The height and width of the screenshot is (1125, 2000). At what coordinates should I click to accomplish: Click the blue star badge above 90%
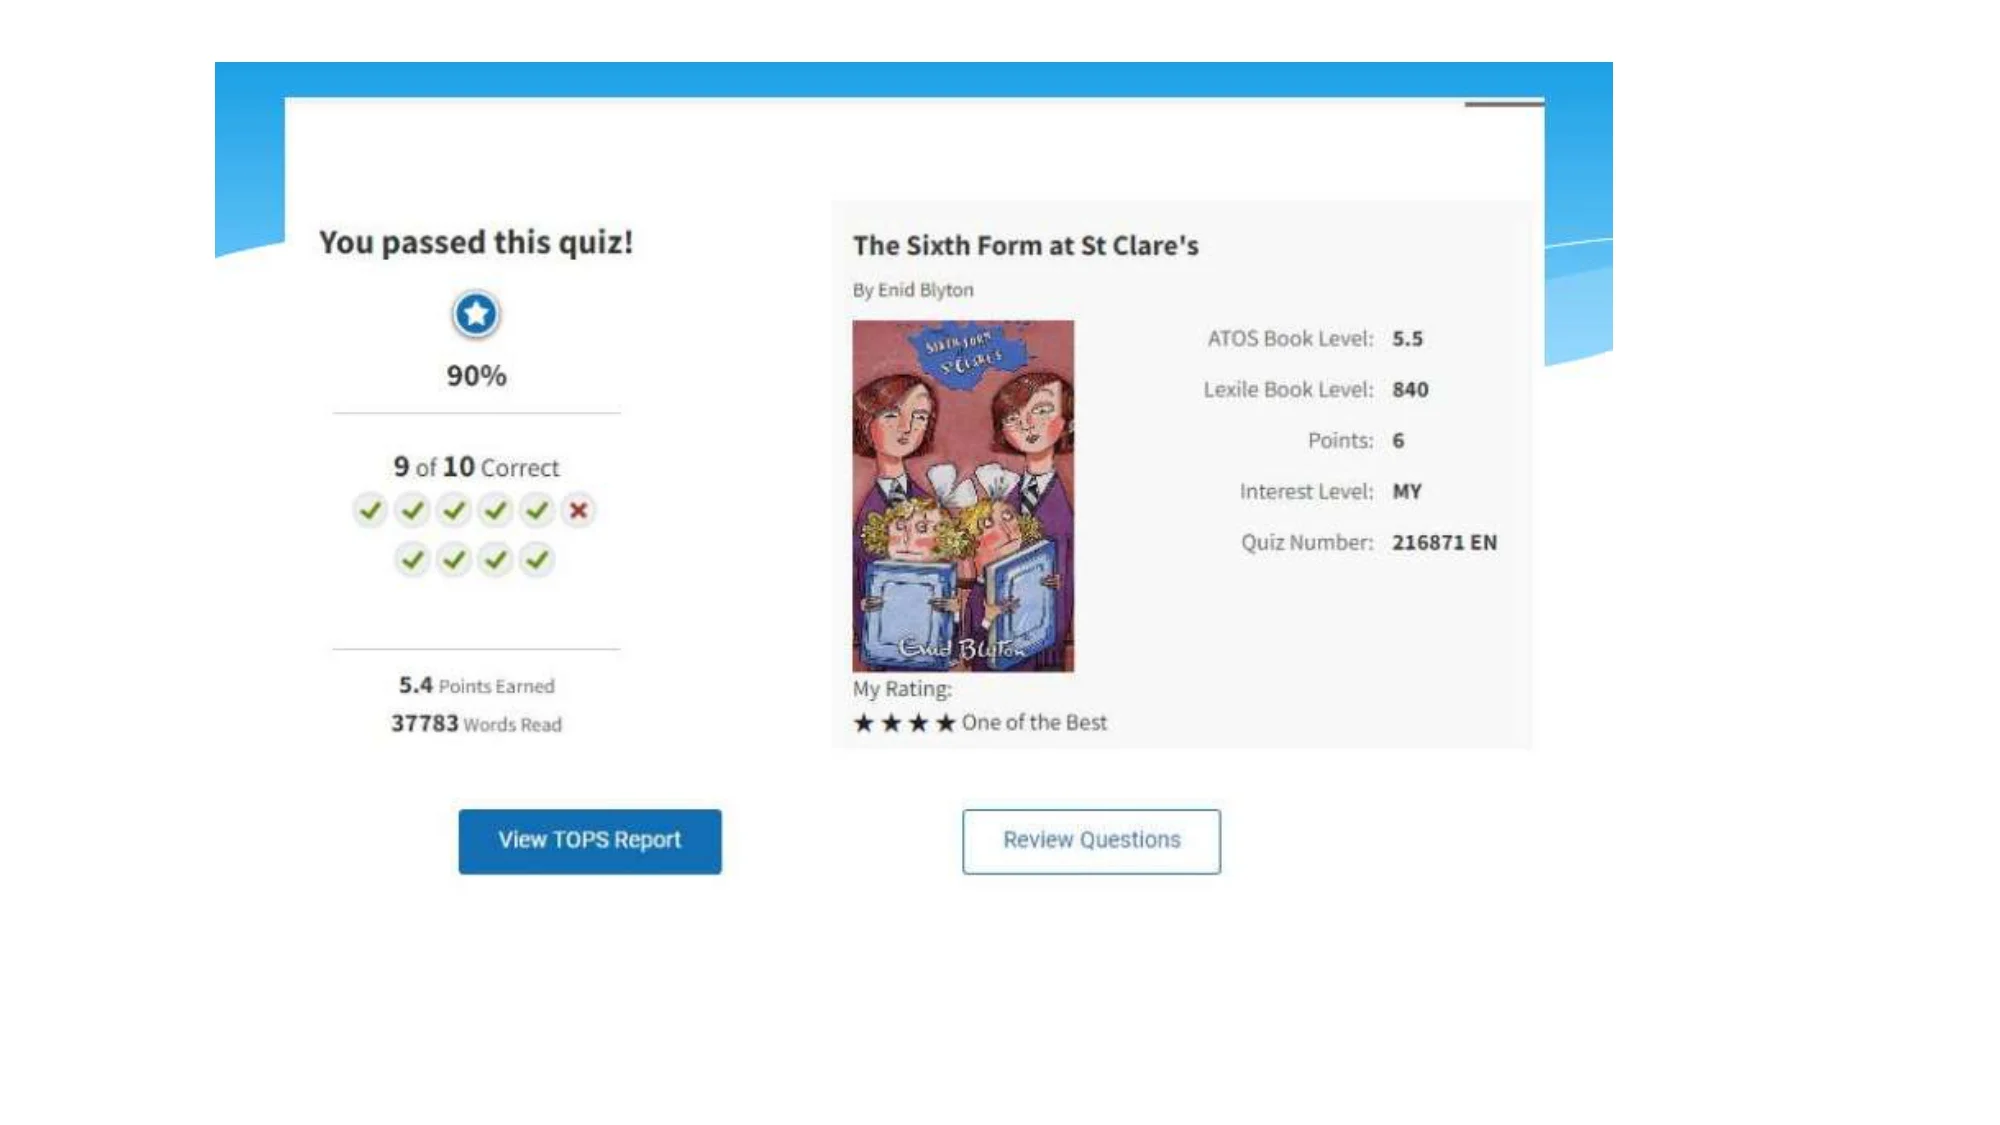[x=476, y=314]
